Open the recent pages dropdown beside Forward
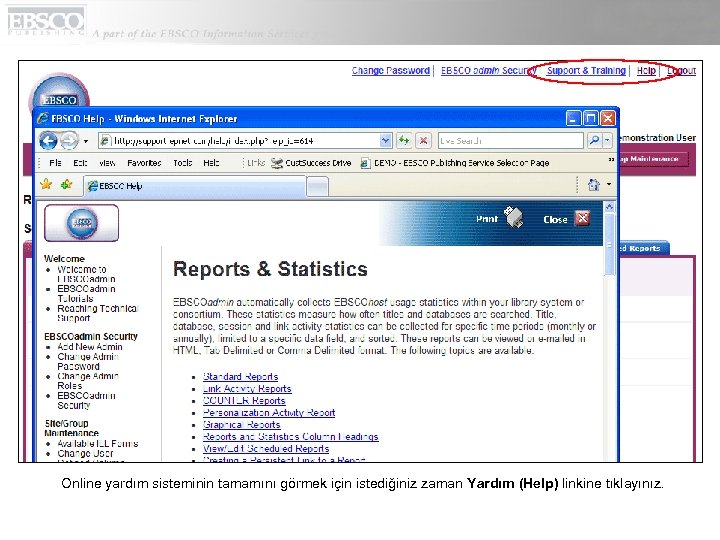Screen dimensions: 720x540 [x=86, y=141]
